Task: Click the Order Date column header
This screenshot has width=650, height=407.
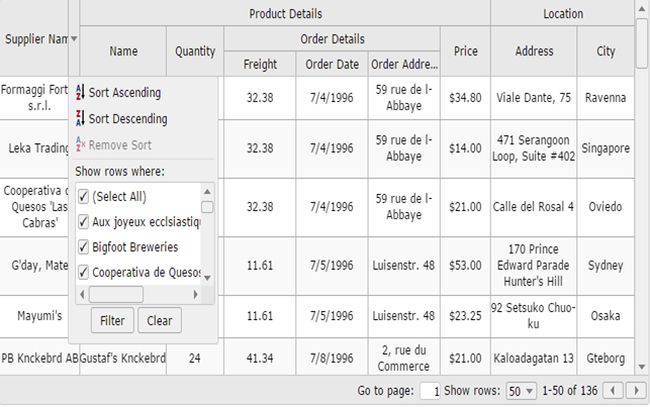Action: point(332,64)
